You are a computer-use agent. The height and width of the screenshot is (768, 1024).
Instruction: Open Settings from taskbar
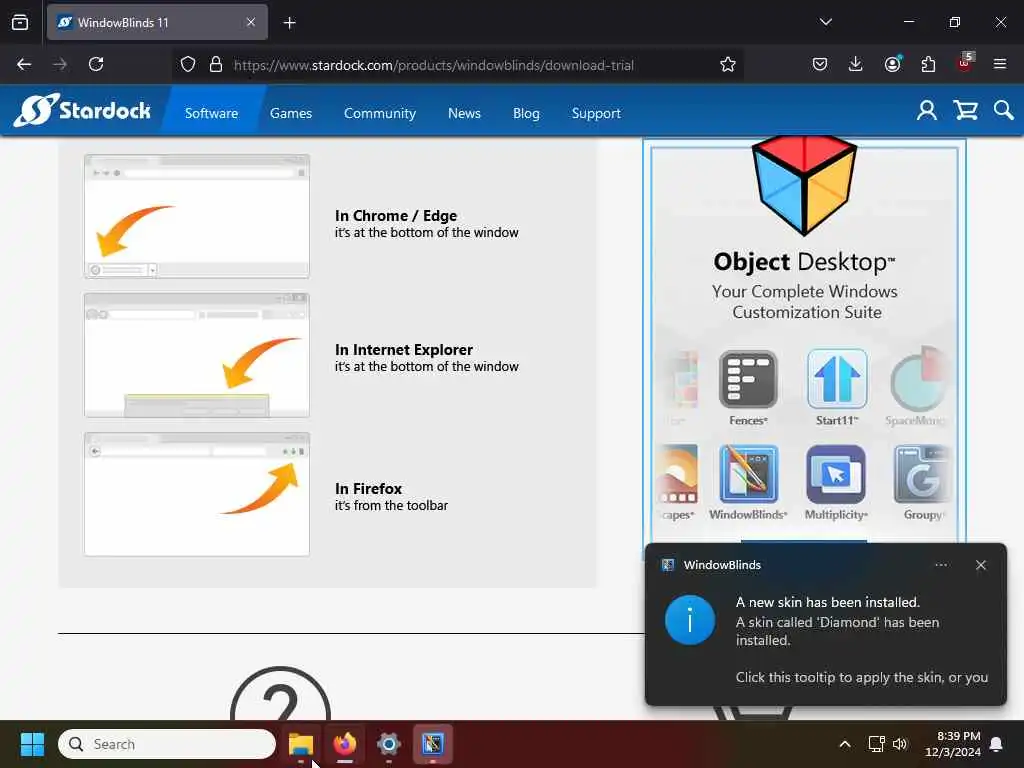[389, 744]
